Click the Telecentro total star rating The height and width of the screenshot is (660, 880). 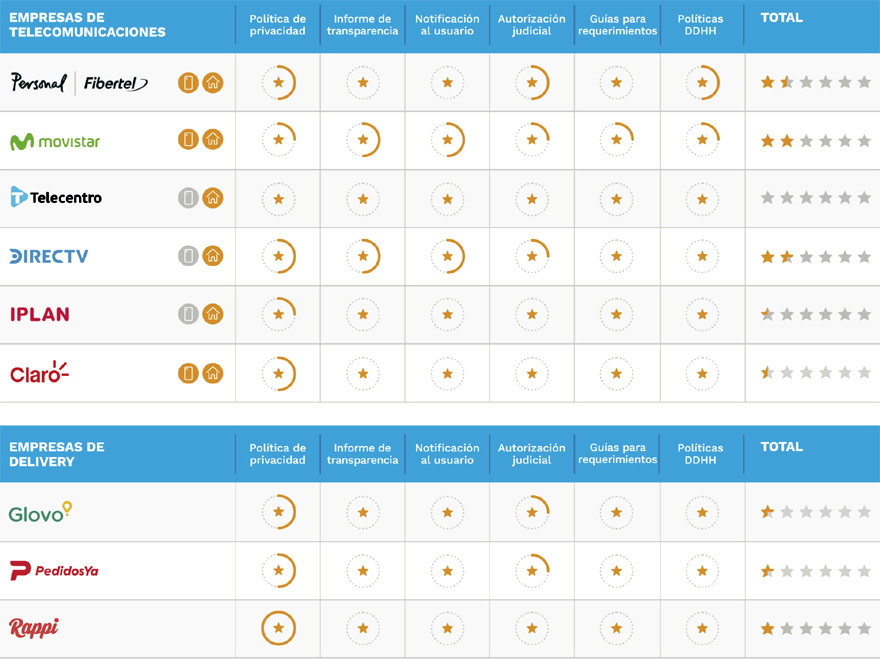coord(815,198)
